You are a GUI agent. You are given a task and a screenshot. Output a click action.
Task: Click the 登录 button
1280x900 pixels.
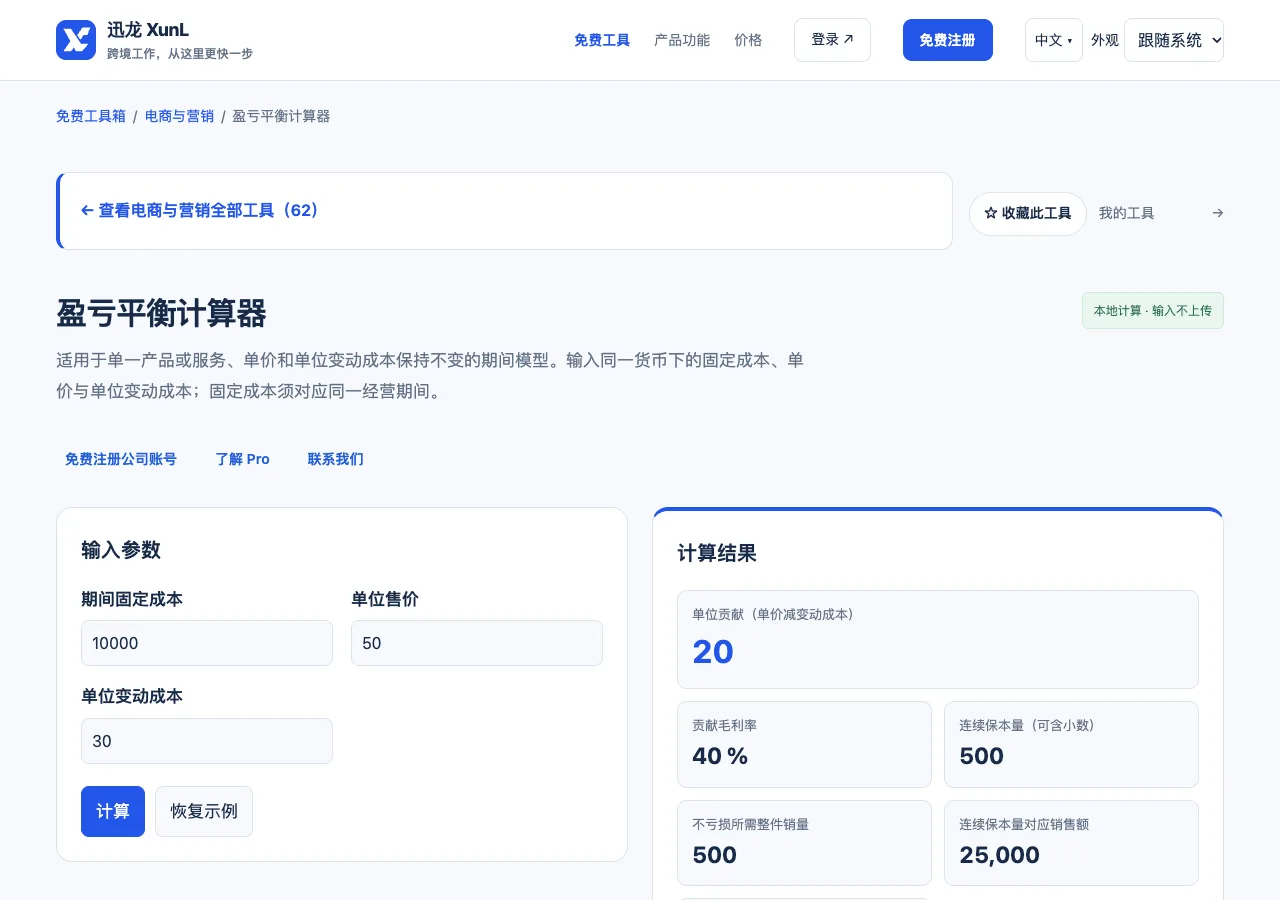(832, 40)
